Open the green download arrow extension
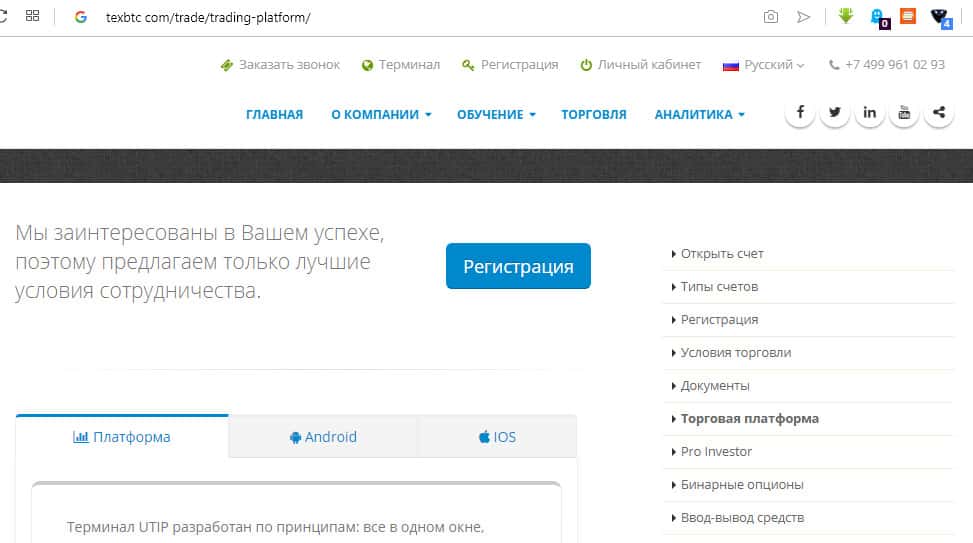973x543 pixels. point(845,16)
